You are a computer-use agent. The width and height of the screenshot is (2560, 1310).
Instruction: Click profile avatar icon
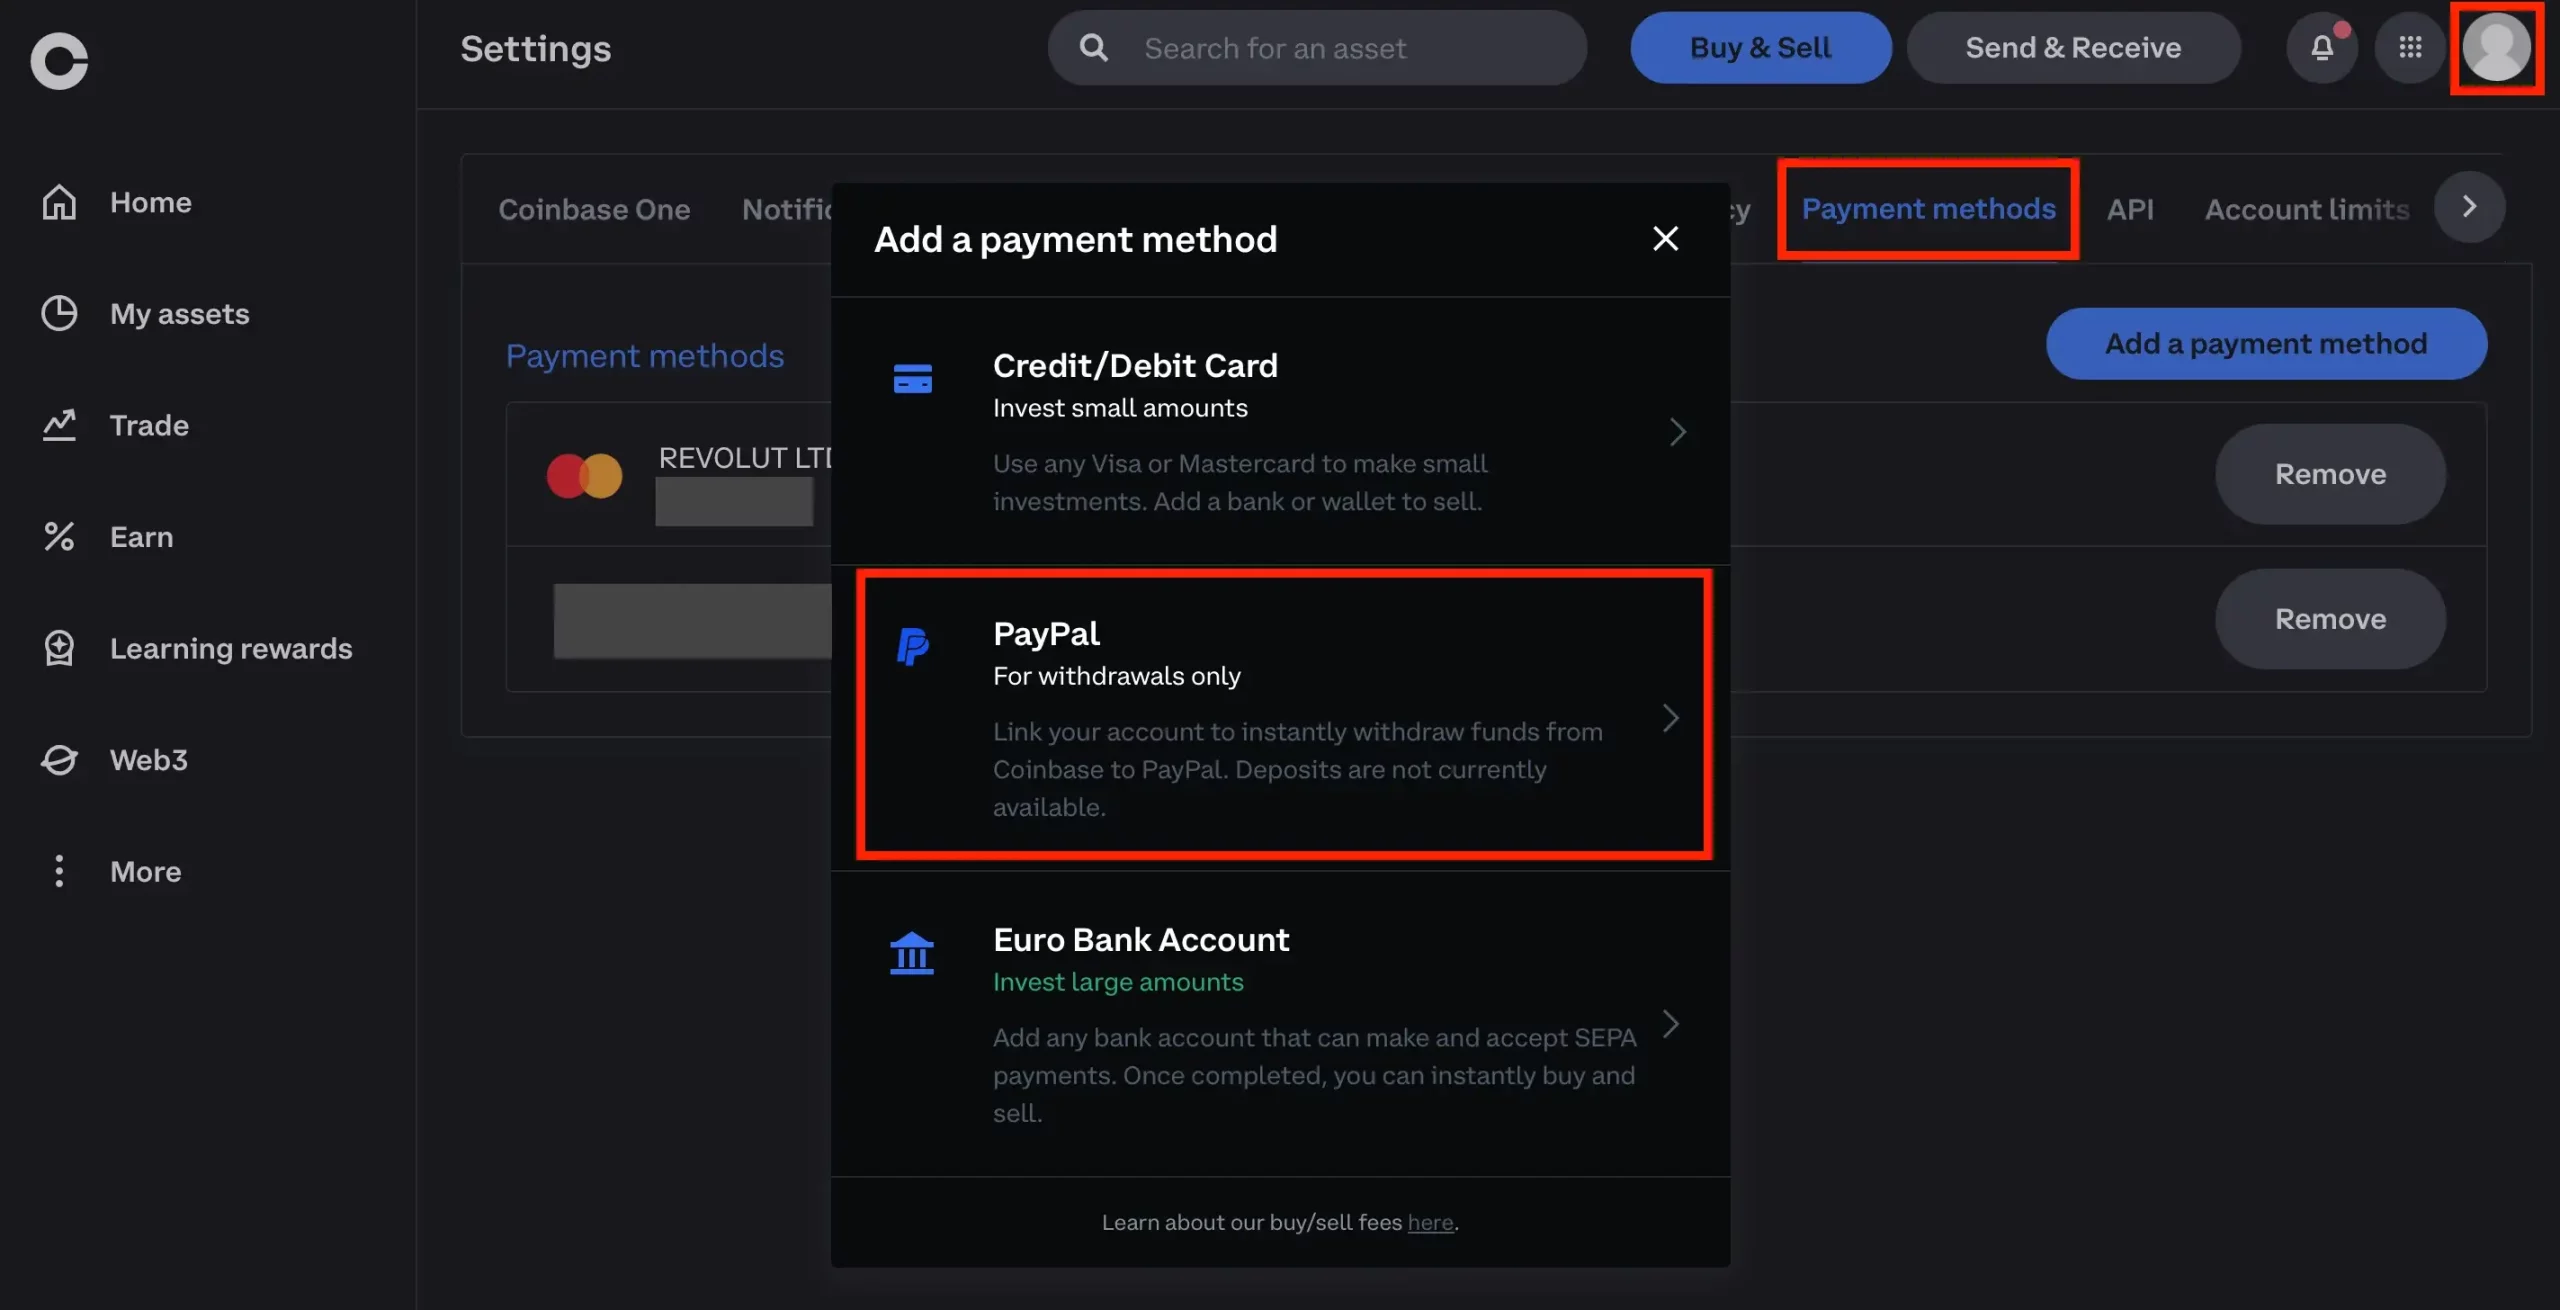2500,47
